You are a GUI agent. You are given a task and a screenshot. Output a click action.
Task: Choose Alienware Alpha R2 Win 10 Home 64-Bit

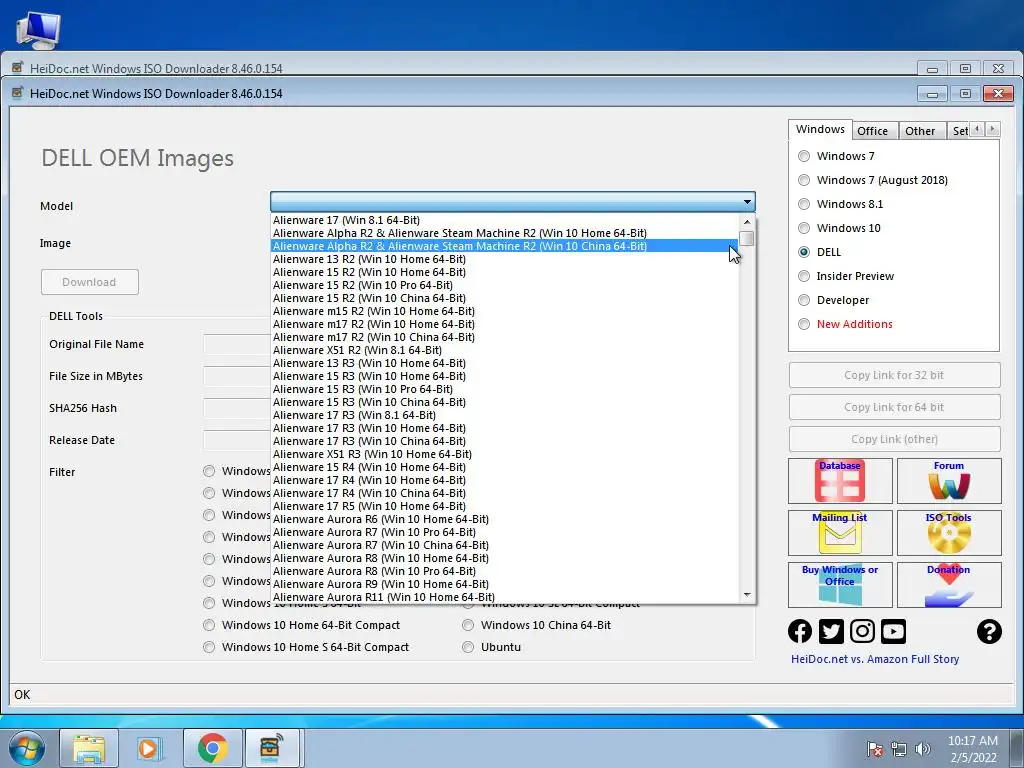(504, 233)
